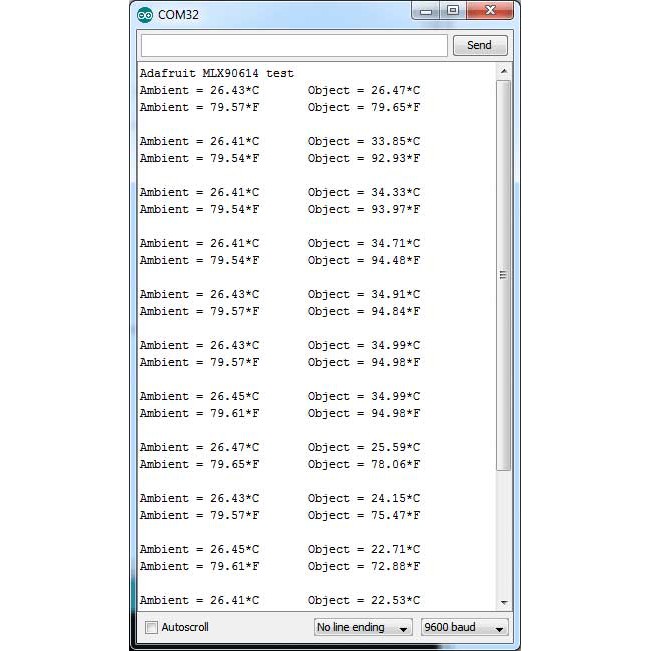Click the 'Object = 22.53*C' reading
The height and width of the screenshot is (651, 651).
point(364,601)
